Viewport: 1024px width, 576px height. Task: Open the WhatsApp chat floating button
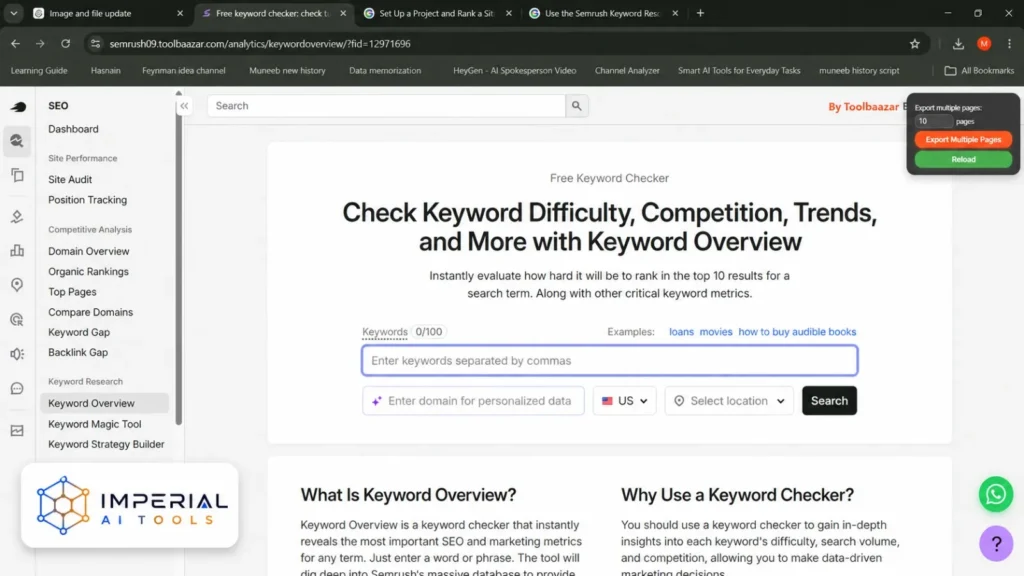[x=995, y=494]
